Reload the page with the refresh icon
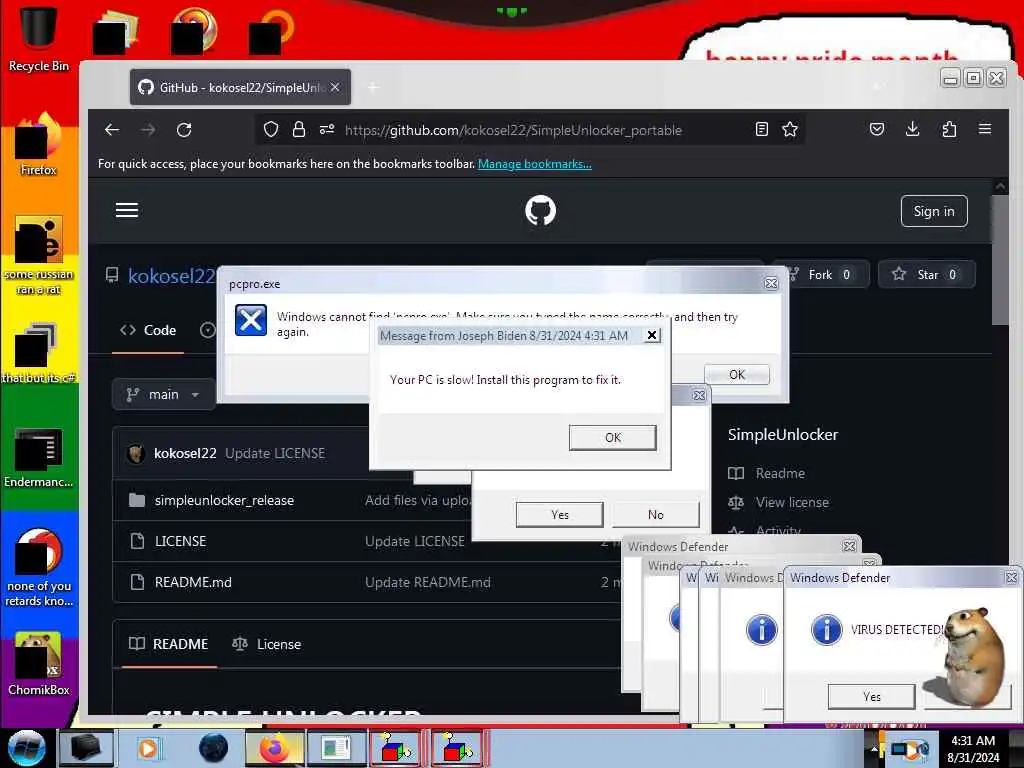The width and height of the screenshot is (1024, 768). pos(184,130)
